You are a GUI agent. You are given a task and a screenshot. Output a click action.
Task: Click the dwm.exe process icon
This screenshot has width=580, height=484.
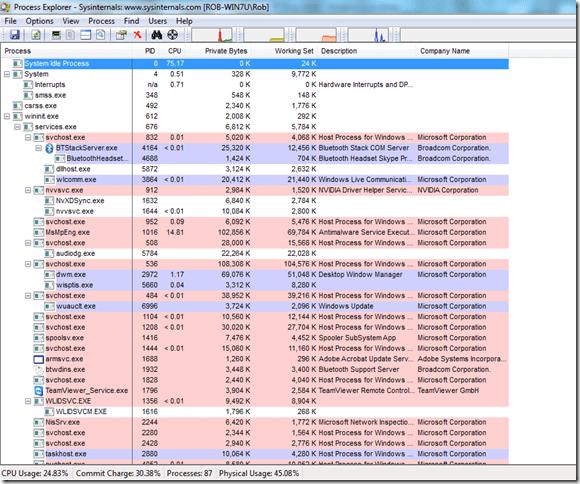[49, 275]
